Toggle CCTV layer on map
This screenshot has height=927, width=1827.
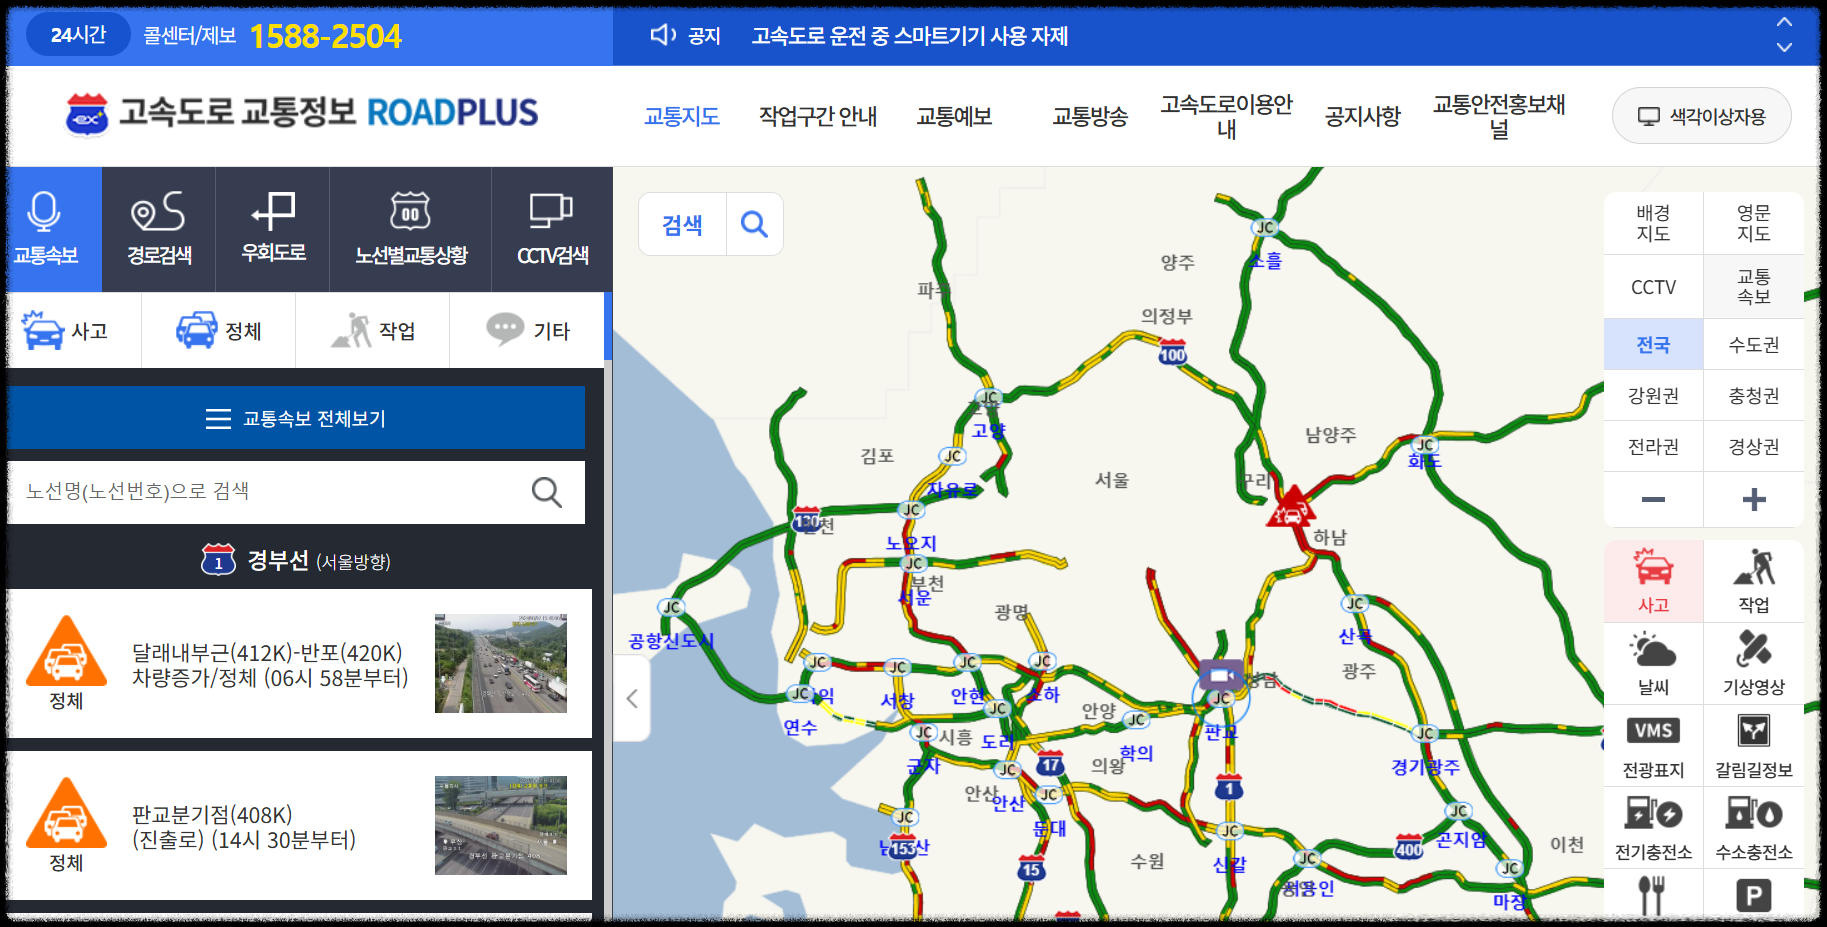[x=1653, y=287]
